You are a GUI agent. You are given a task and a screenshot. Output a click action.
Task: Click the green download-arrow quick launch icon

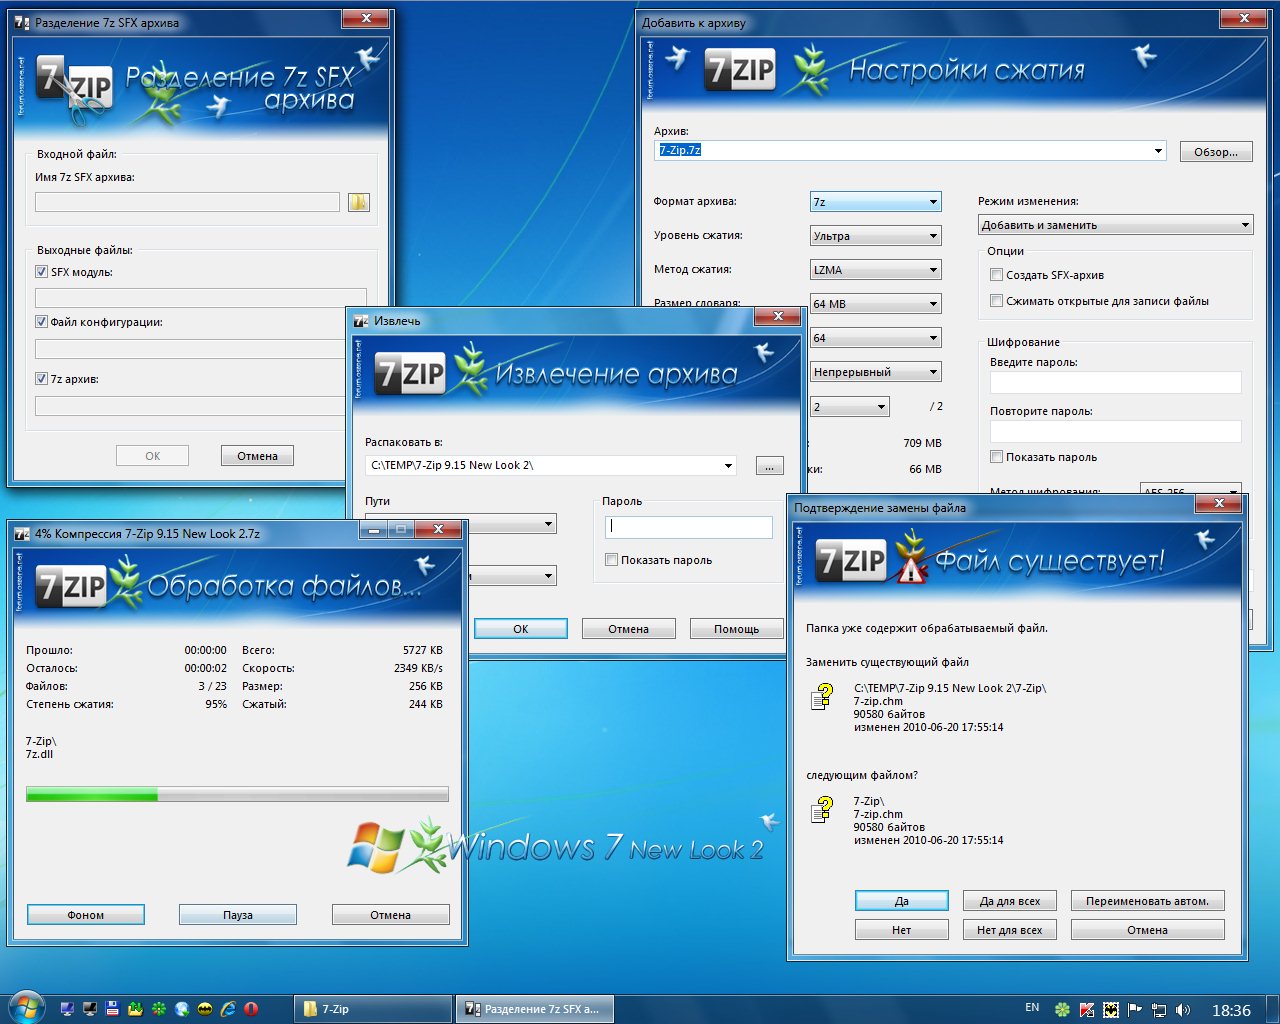136,1009
